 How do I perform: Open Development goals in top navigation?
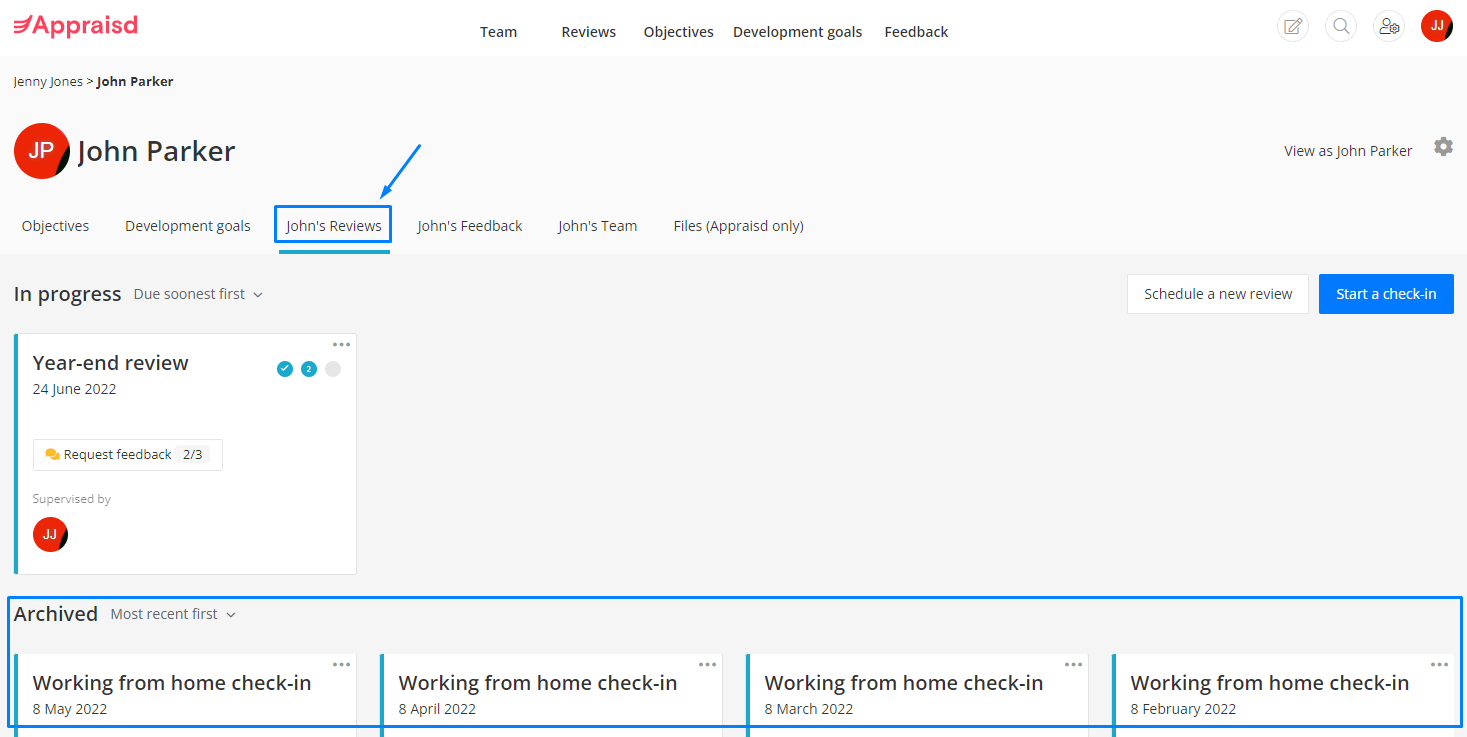797,32
